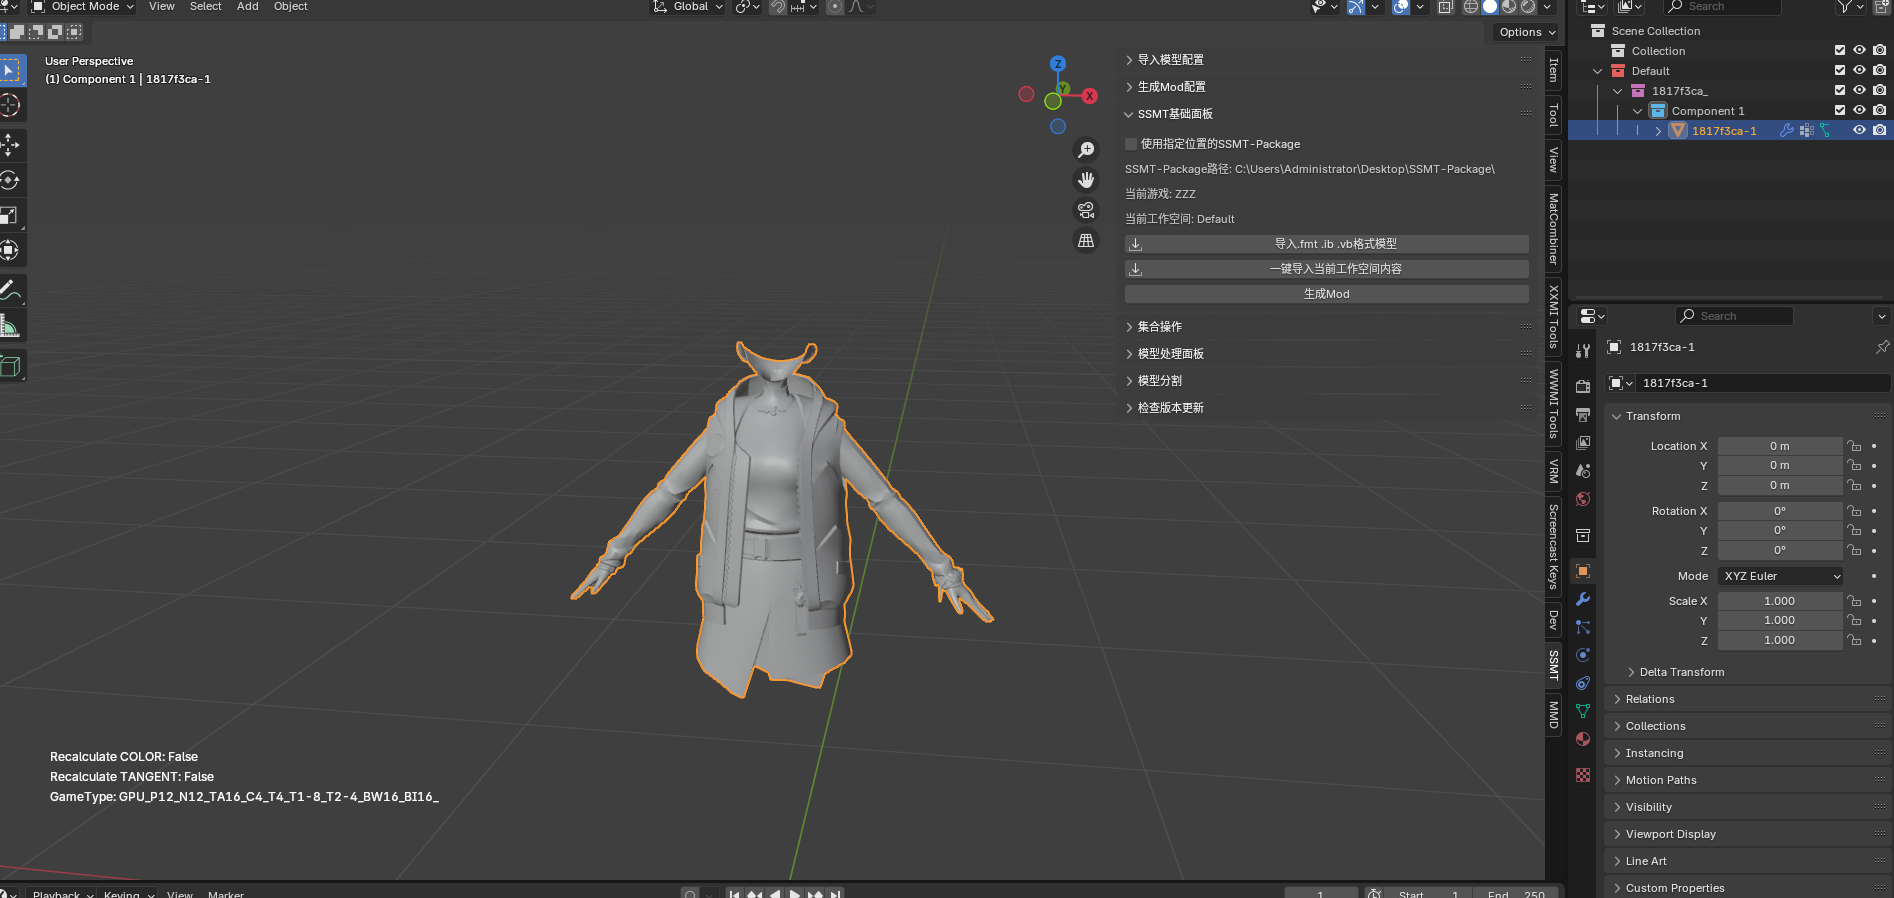This screenshot has width=1894, height=898.
Task: Click the Scale Z value field
Action: point(1780,640)
